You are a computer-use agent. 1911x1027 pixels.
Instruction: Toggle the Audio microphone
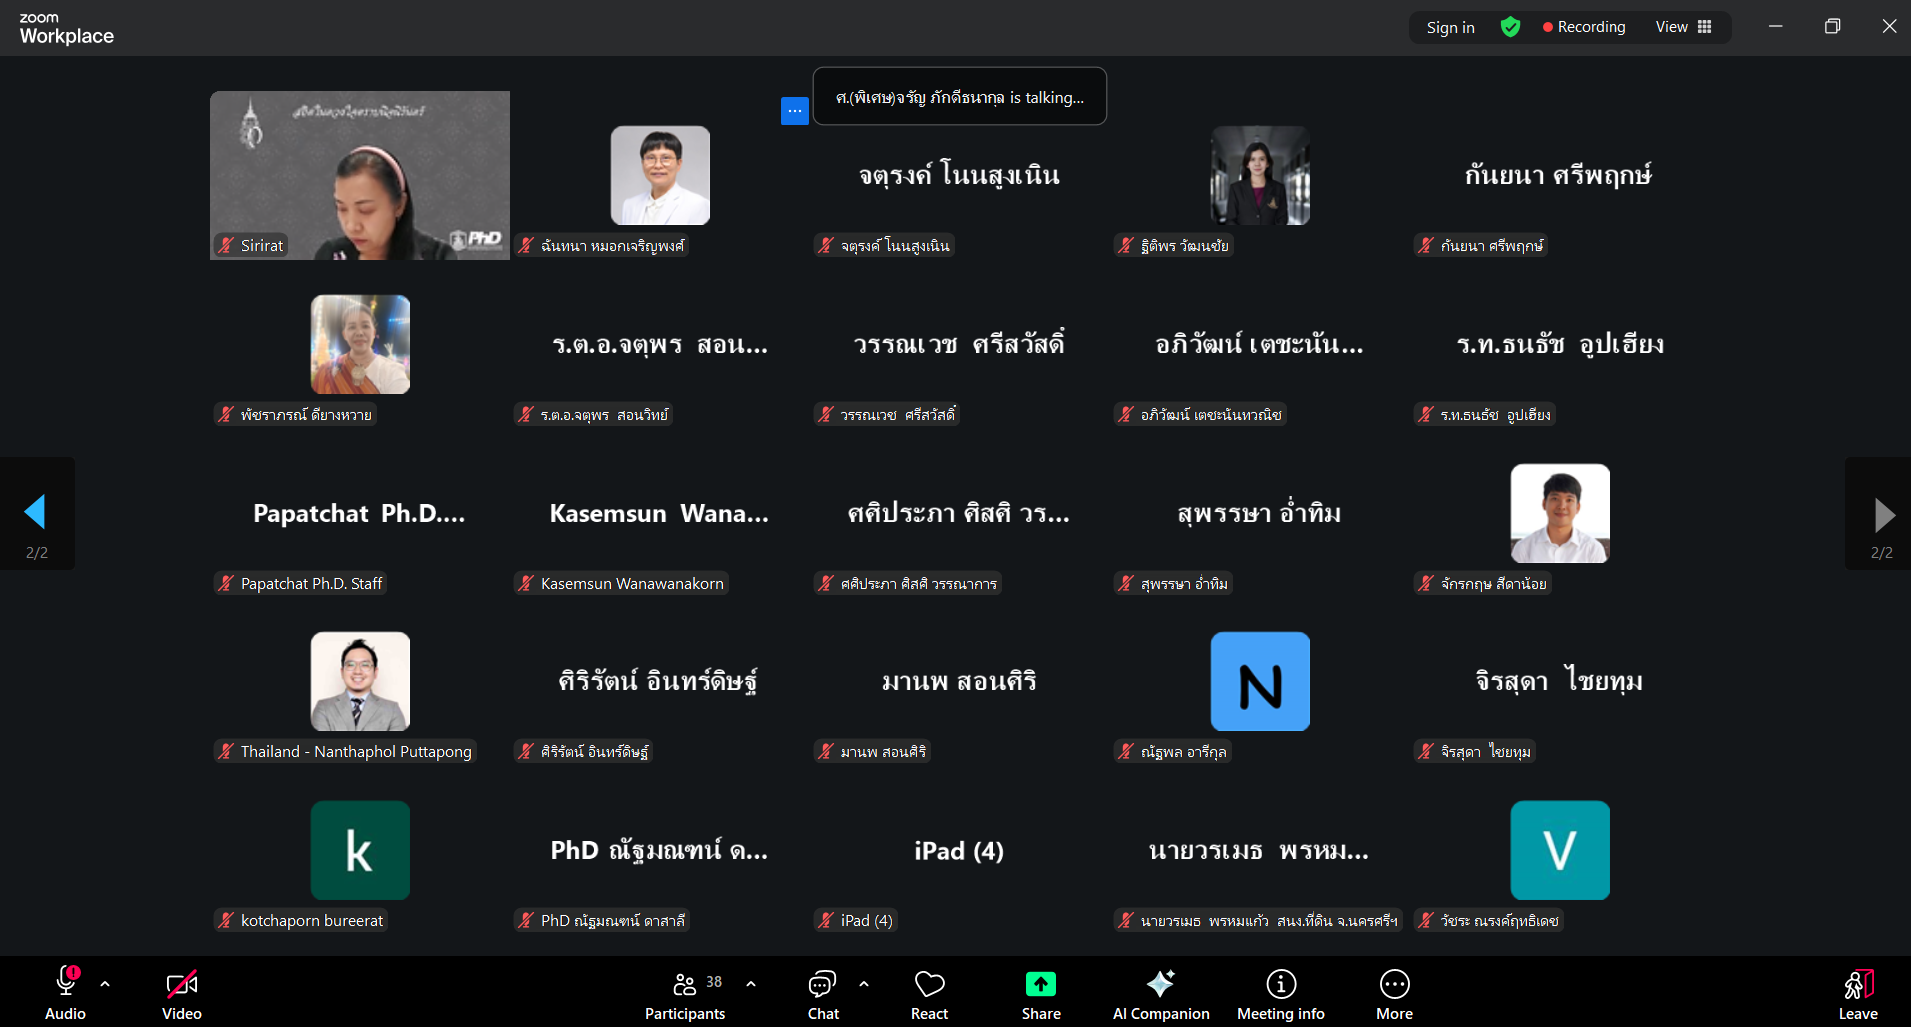[x=66, y=983]
